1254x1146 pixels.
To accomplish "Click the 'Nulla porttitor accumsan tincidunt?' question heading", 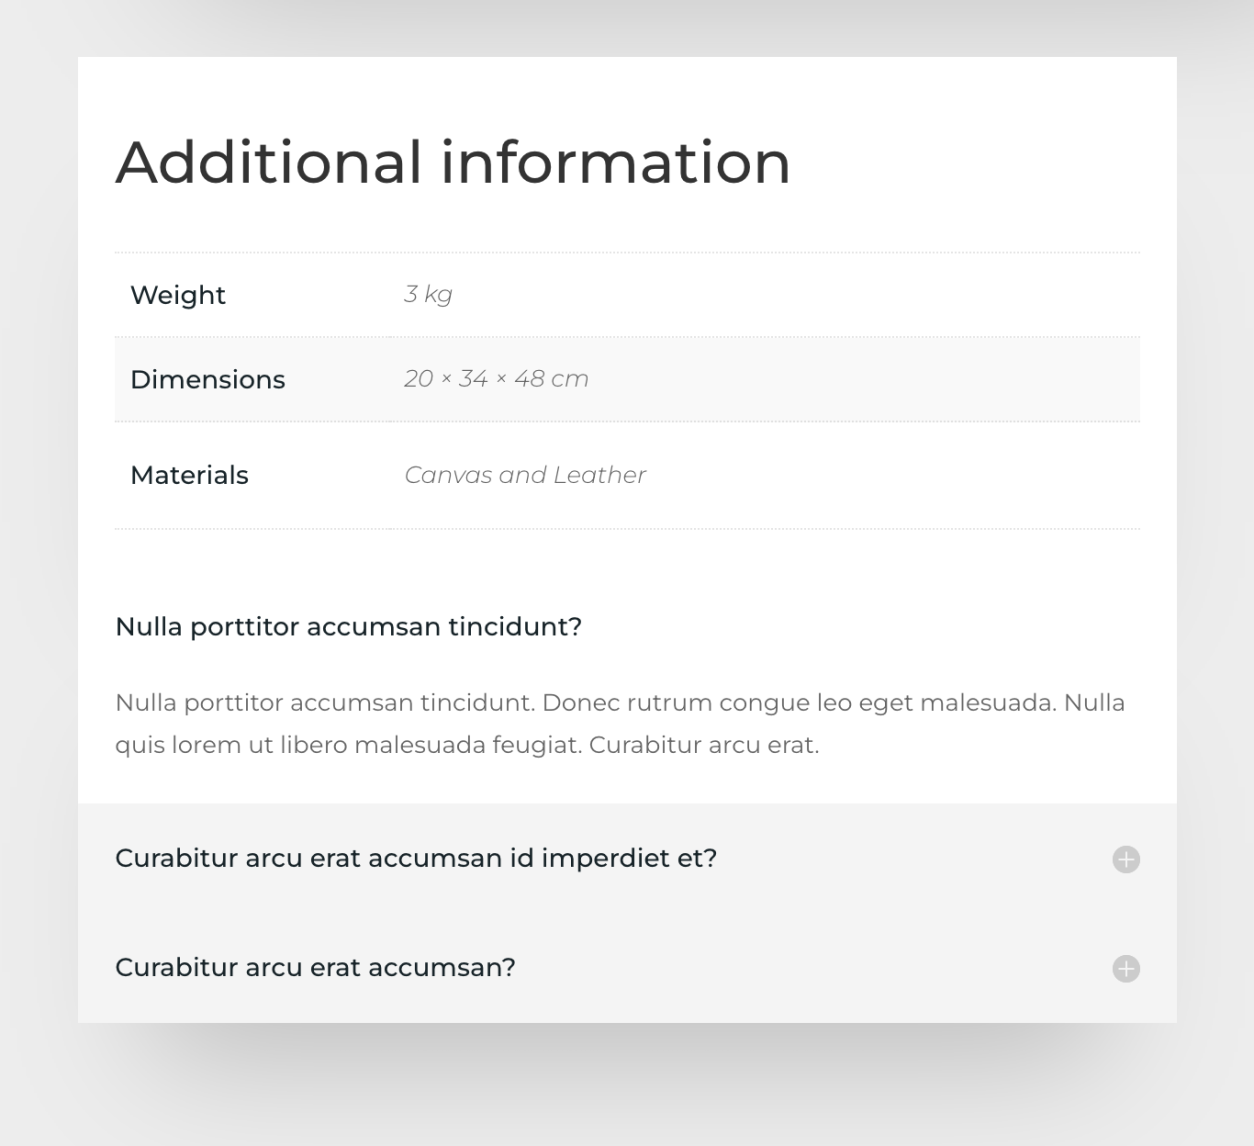I will click(x=349, y=627).
